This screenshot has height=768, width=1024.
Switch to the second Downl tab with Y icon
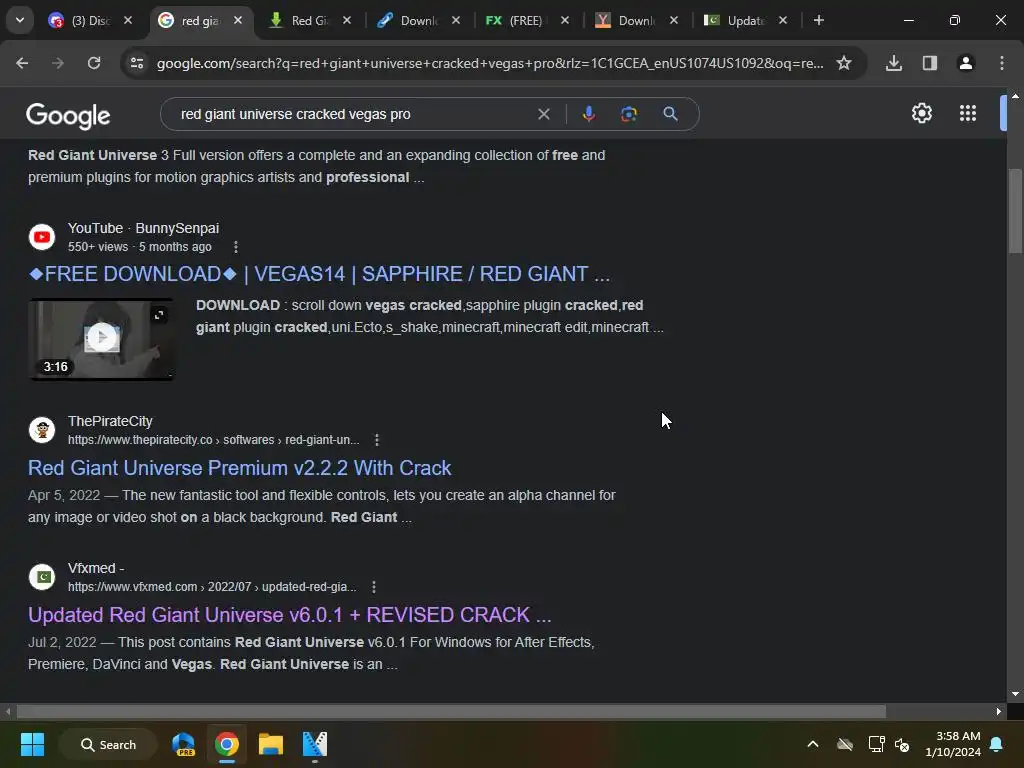click(625, 20)
